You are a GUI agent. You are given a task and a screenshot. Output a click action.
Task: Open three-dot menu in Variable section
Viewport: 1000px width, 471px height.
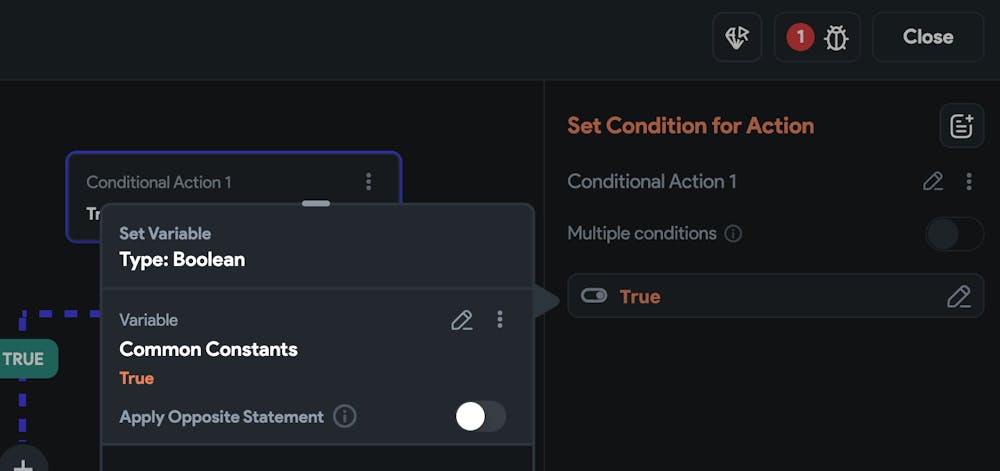(x=500, y=320)
